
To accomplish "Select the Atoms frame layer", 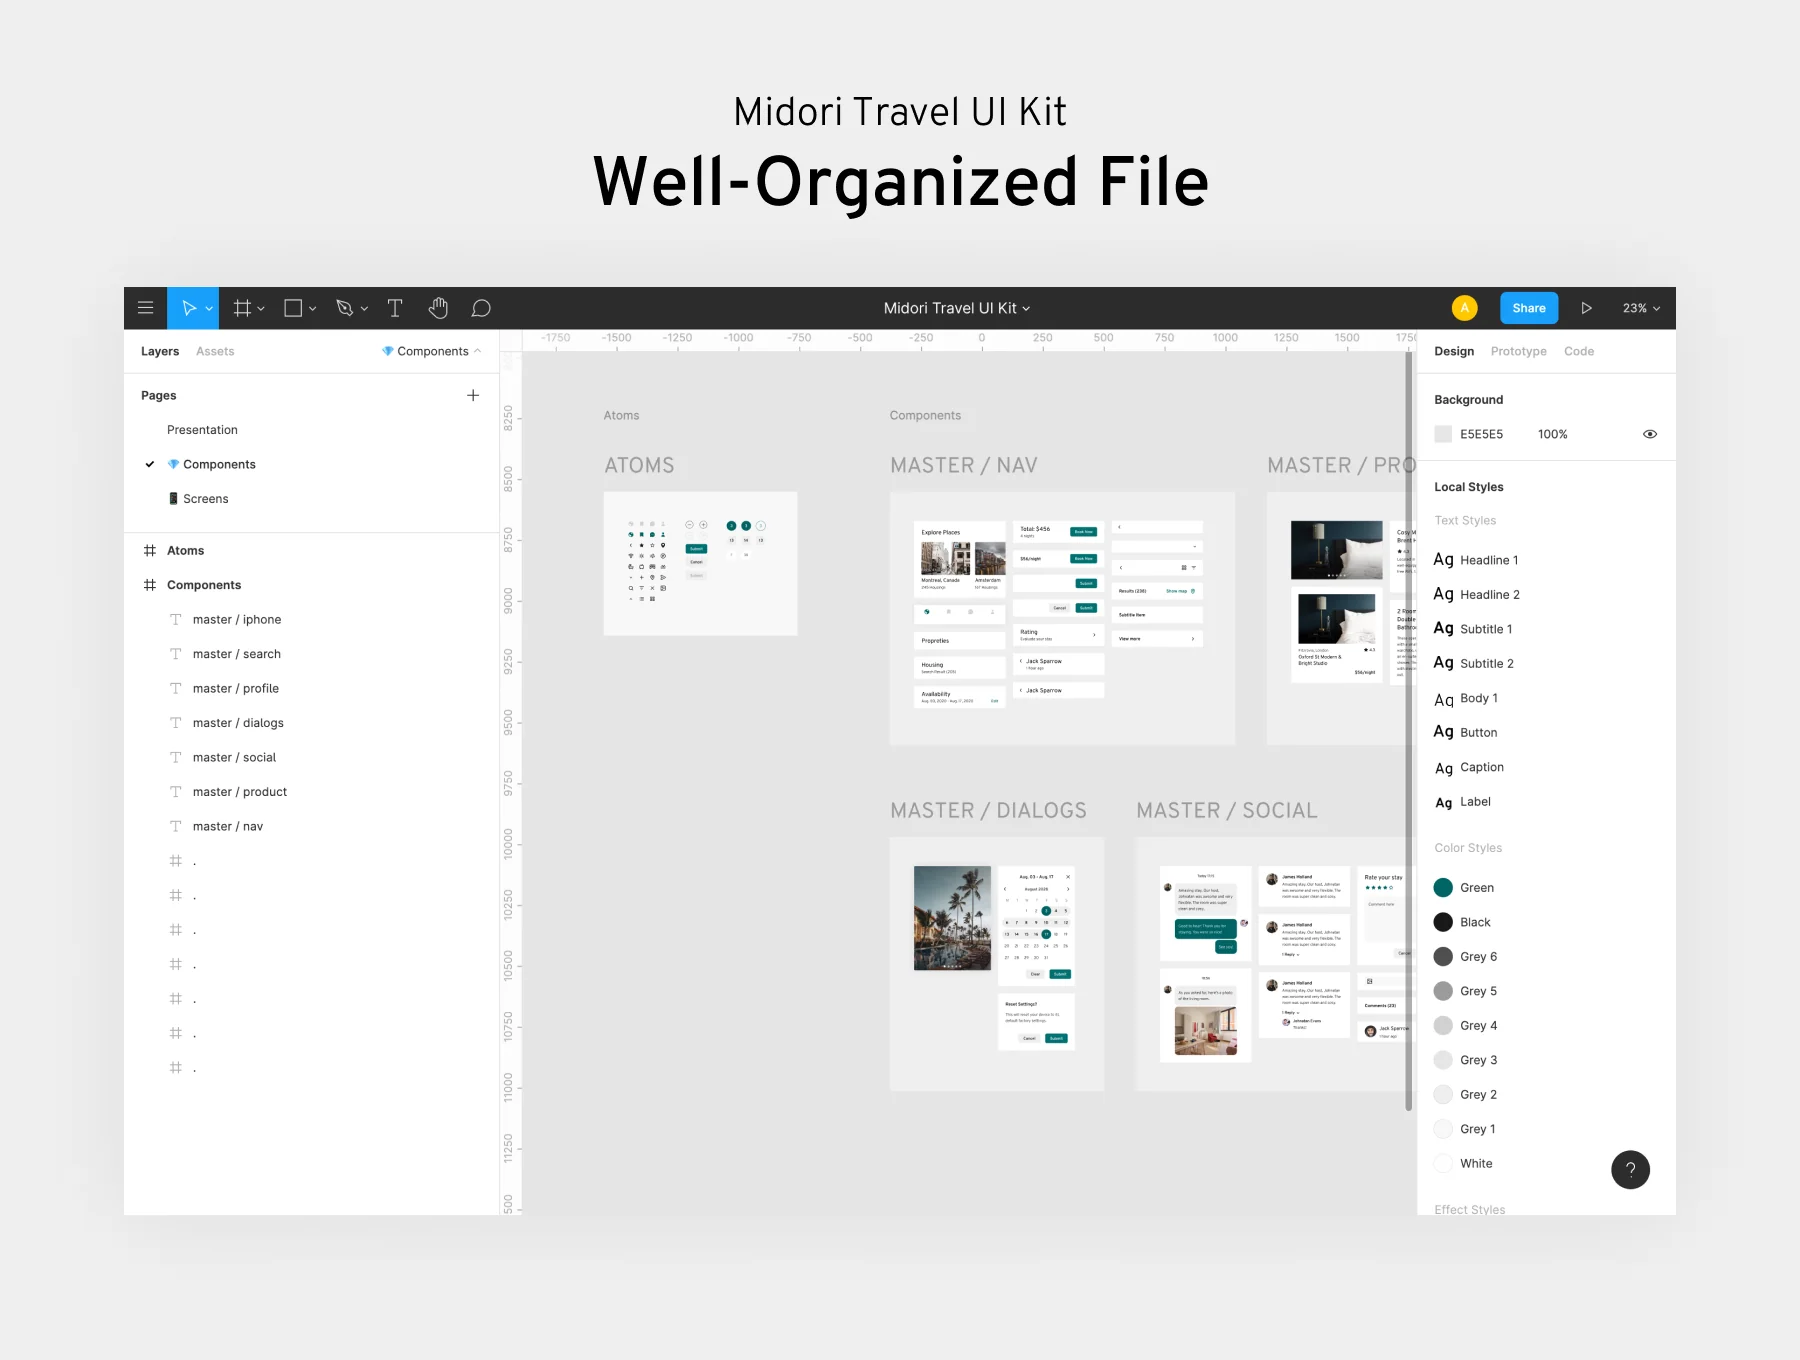I will point(185,551).
